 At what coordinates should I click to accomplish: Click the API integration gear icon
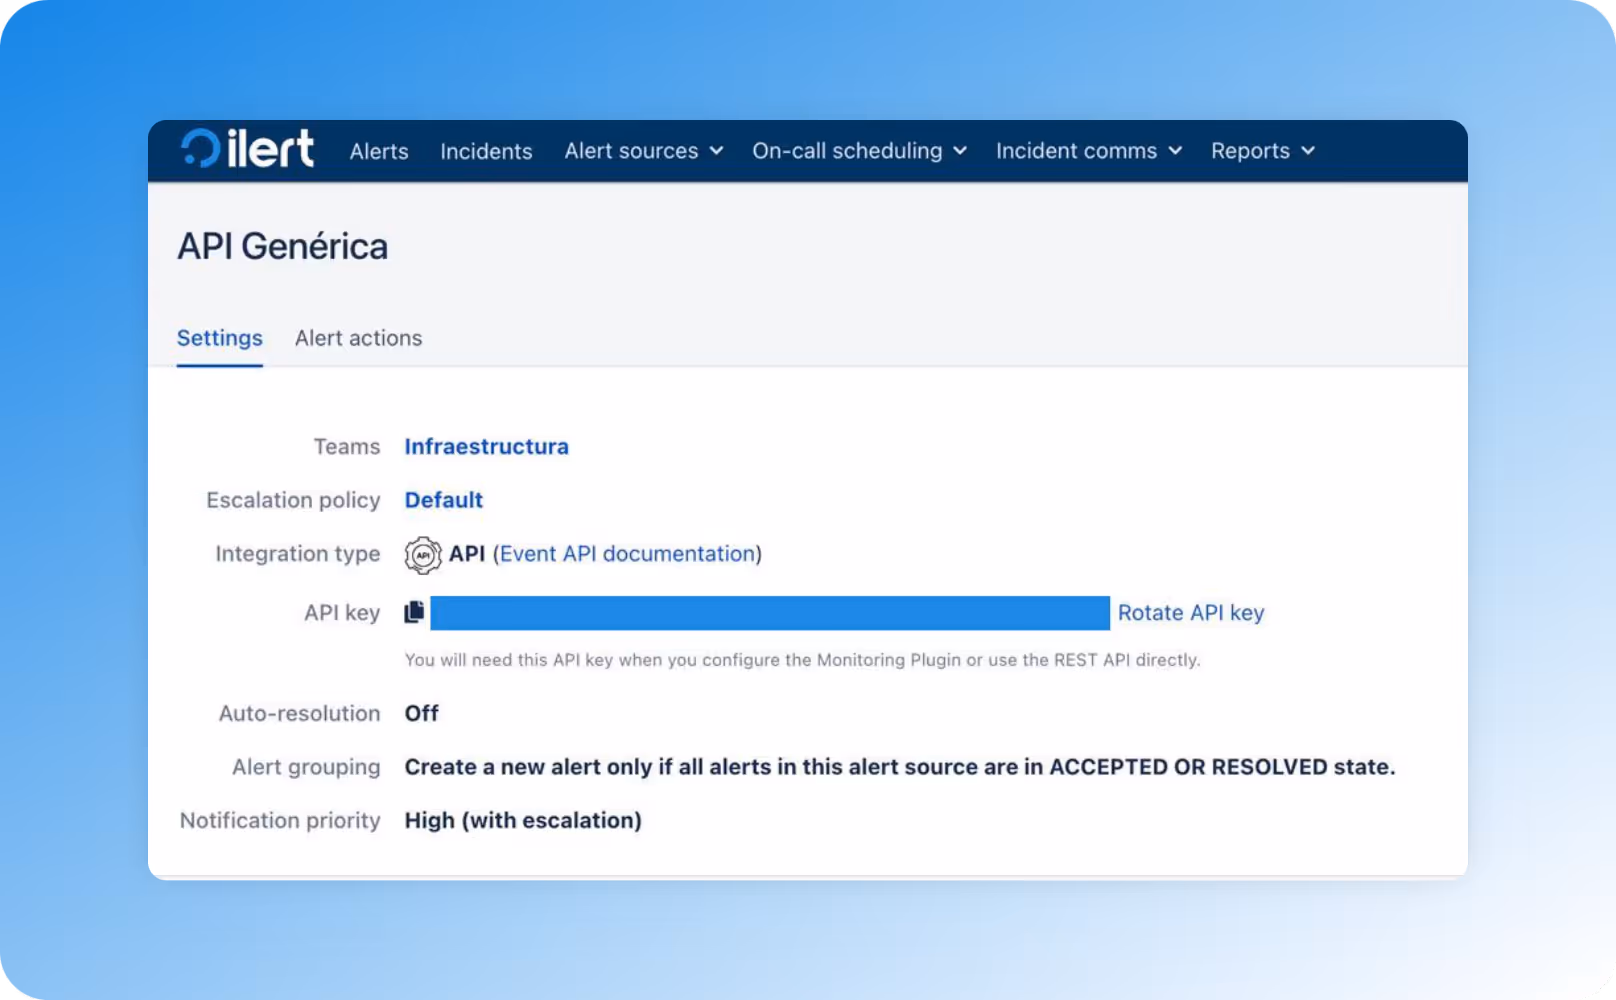pos(423,555)
